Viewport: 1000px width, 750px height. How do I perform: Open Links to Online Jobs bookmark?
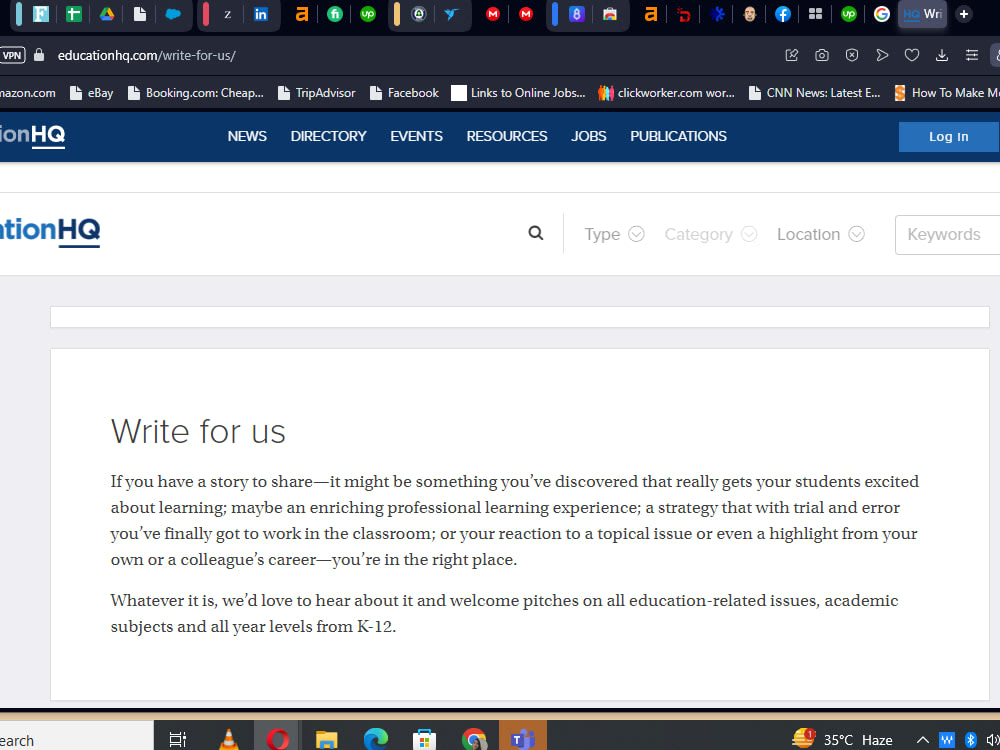coord(518,93)
